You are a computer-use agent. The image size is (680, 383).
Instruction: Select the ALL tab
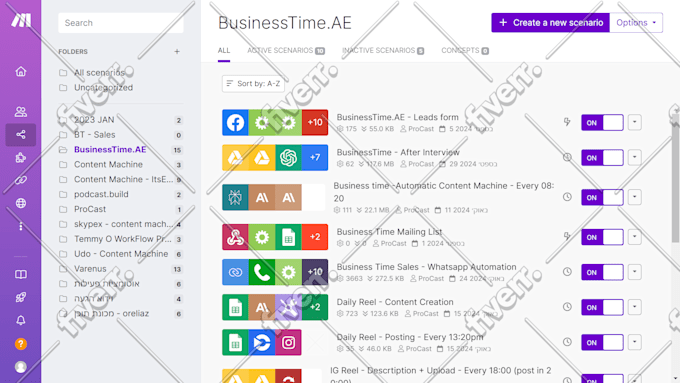click(x=224, y=51)
